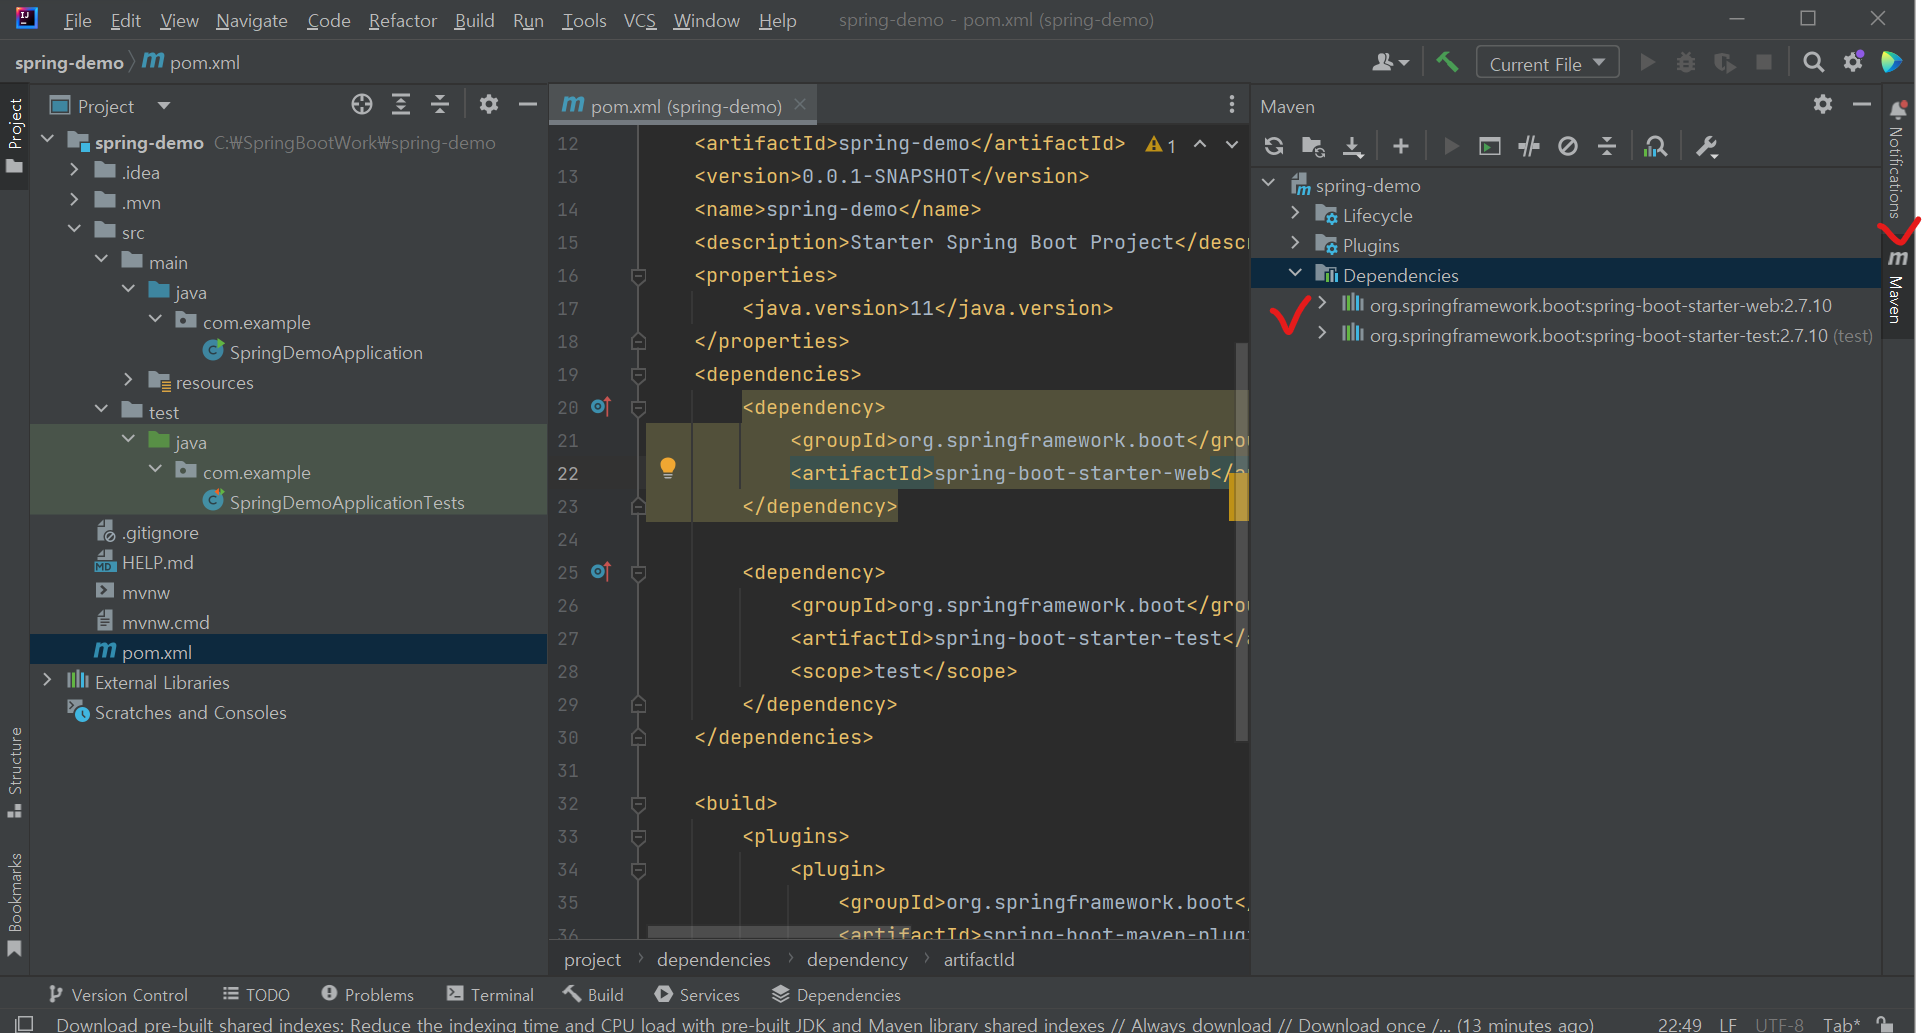Open the Navigate menu
This screenshot has height=1033, width=1922.
[251, 20]
